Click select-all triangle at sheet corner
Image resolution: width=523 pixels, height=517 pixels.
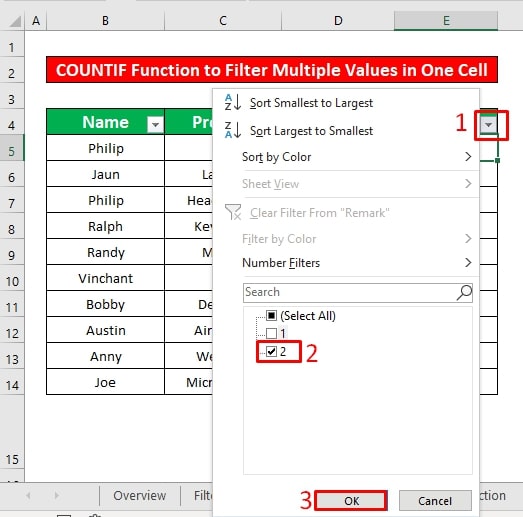click(15, 21)
